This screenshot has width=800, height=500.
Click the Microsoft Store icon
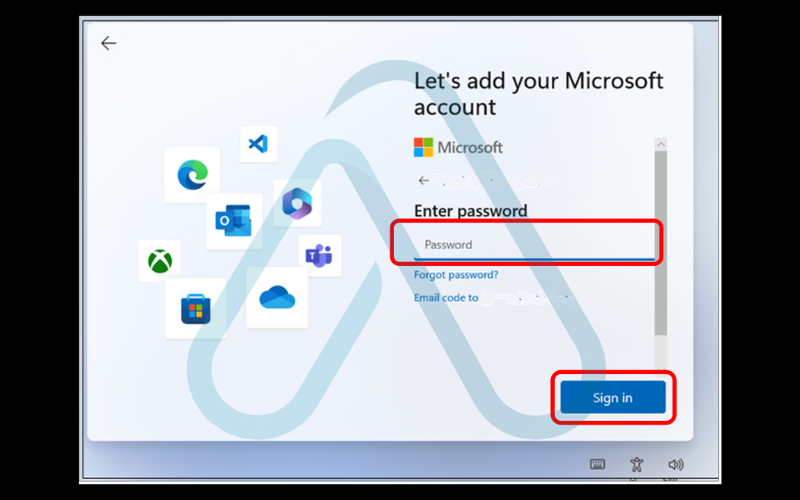[195, 308]
